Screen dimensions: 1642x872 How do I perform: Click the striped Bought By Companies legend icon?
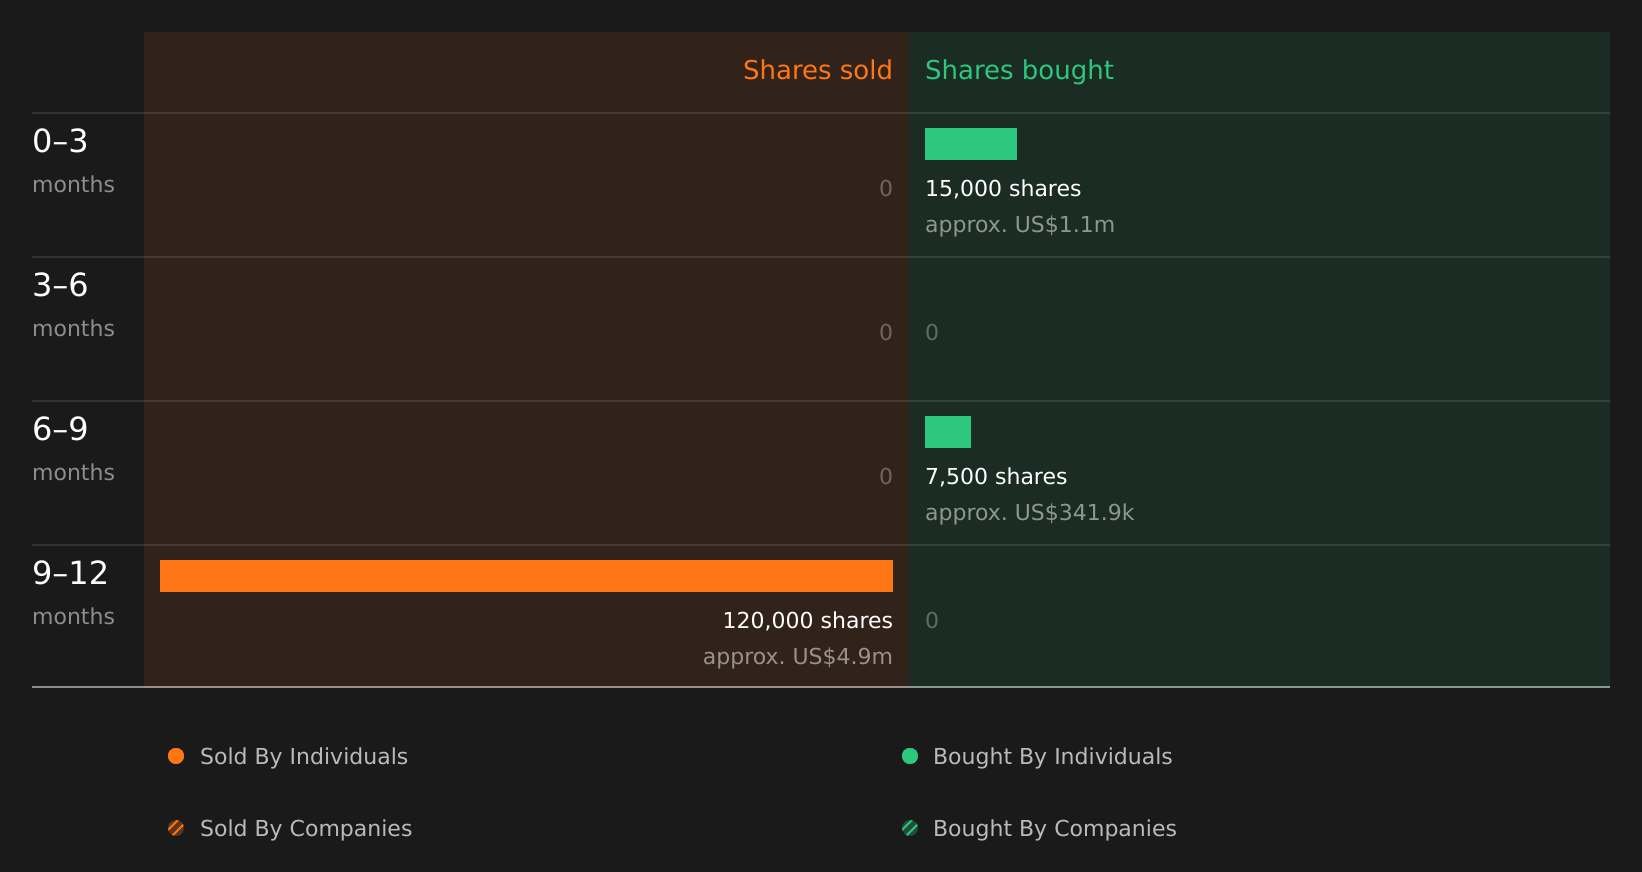(910, 828)
